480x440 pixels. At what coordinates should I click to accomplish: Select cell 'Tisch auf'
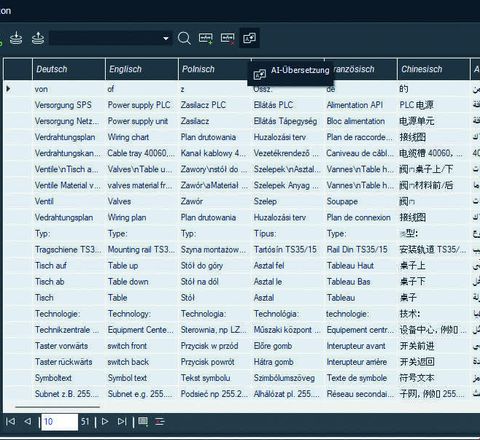point(69,265)
